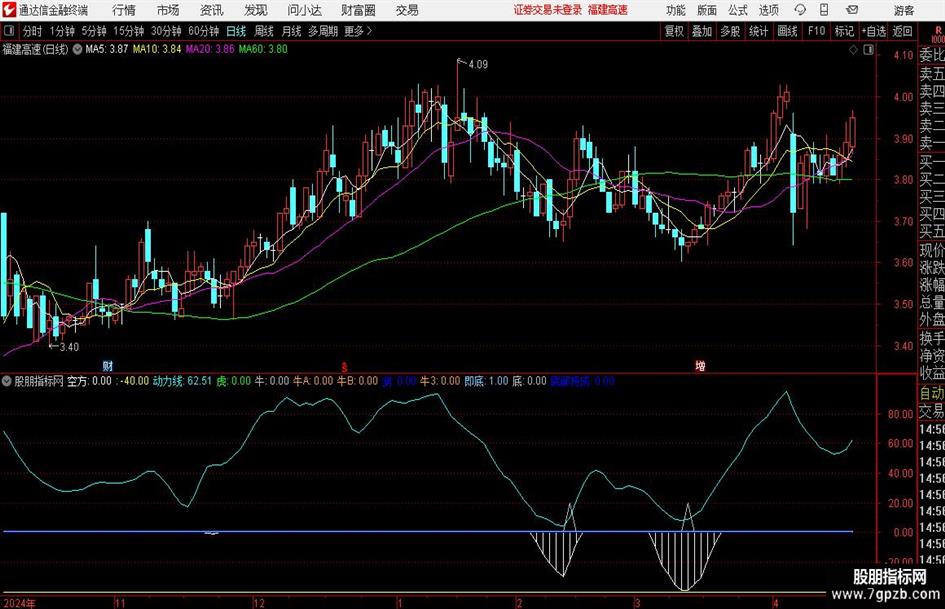Click the 叠加 overlay button

[x=702, y=31]
